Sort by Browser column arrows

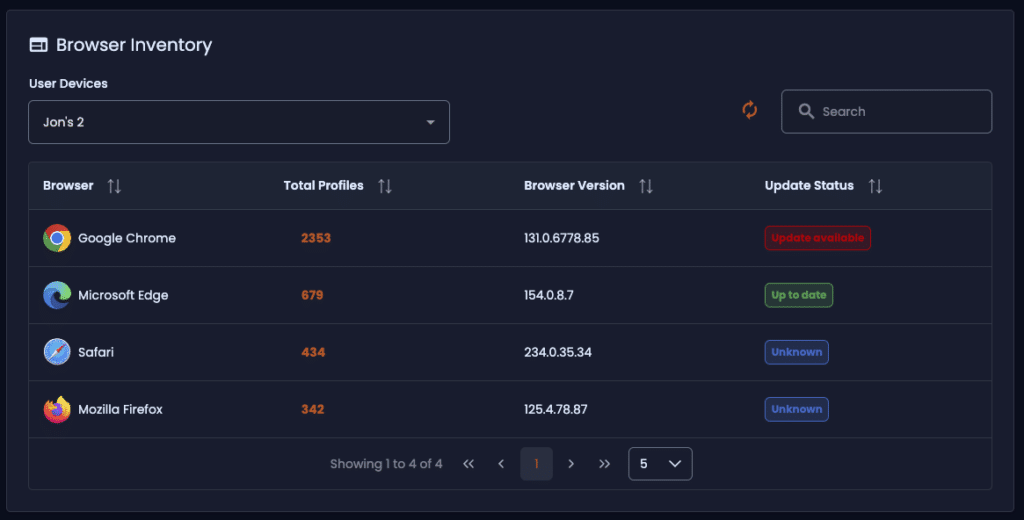(114, 186)
